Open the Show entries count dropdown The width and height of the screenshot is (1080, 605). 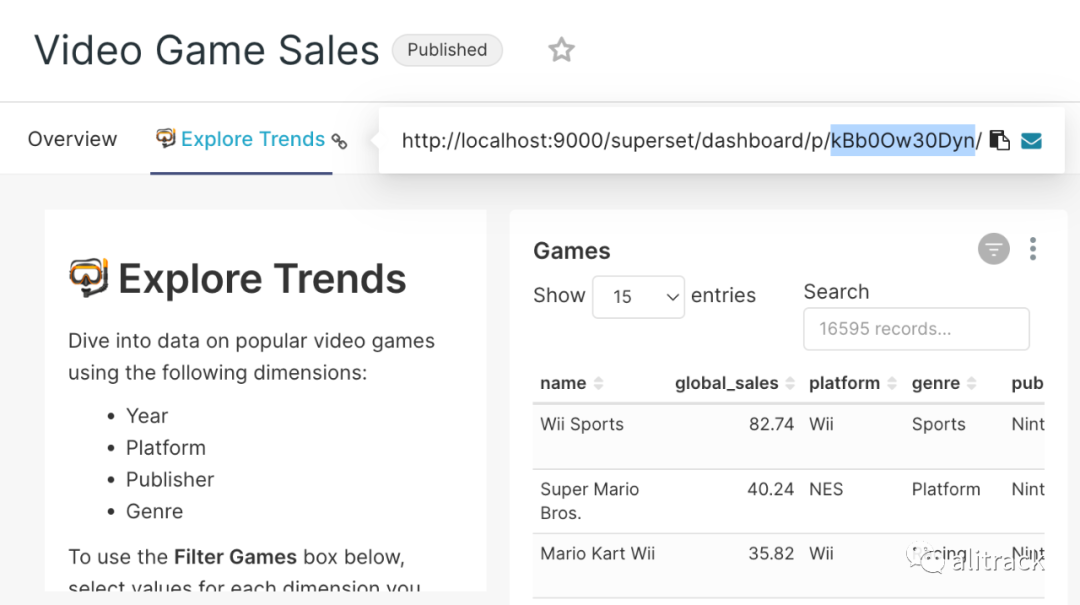point(638,297)
